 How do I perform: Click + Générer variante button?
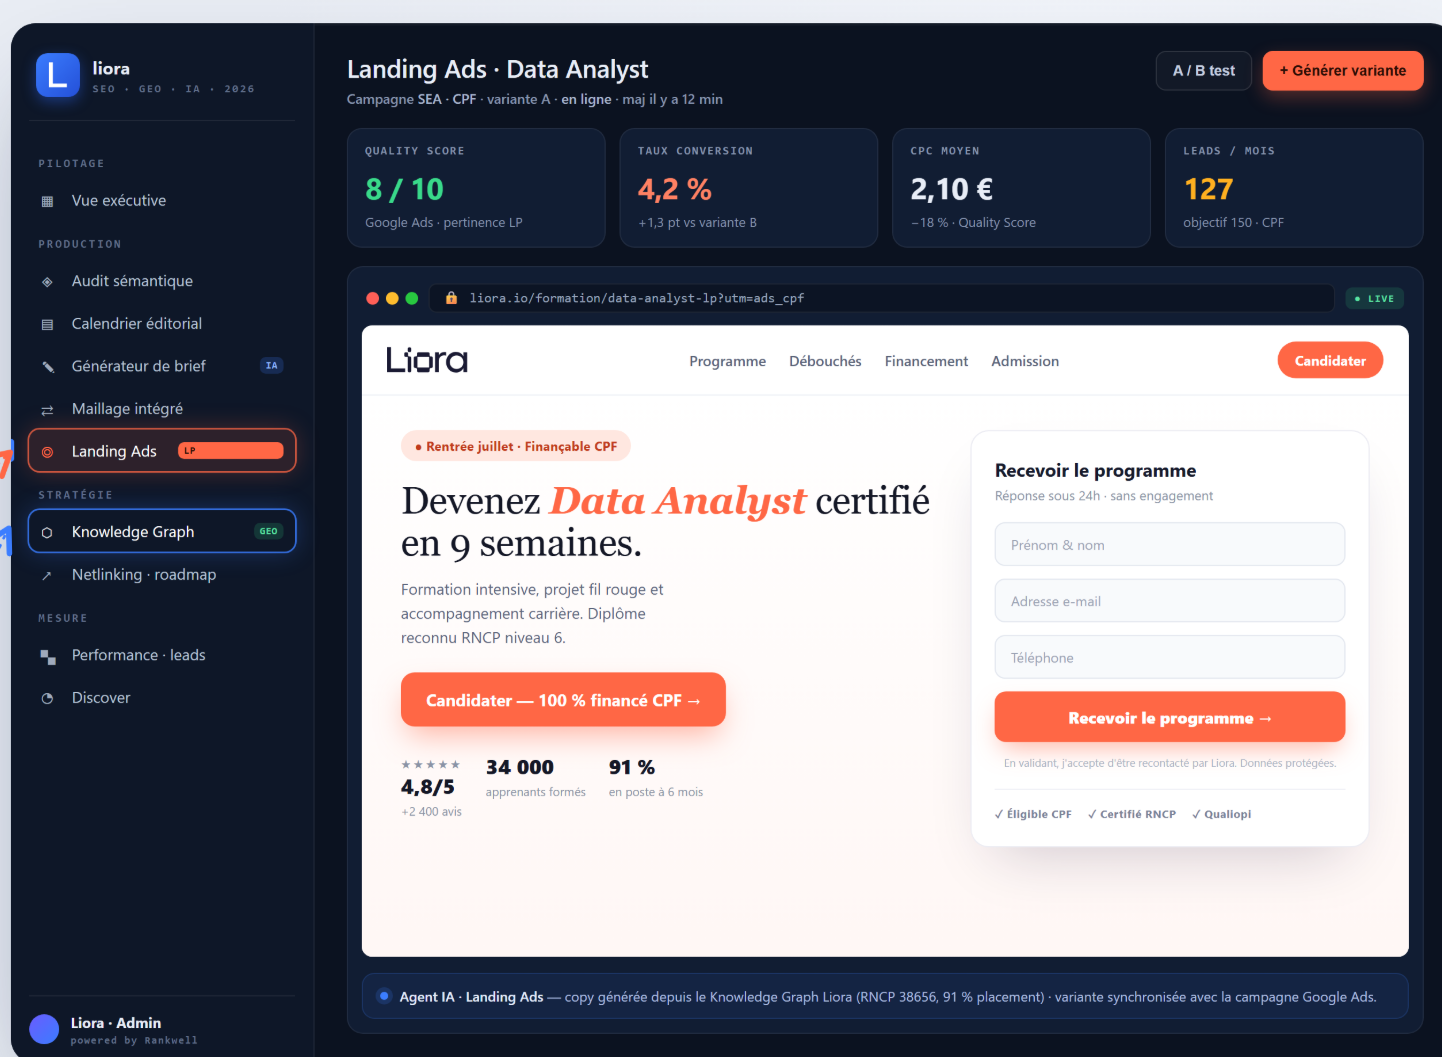point(1343,71)
